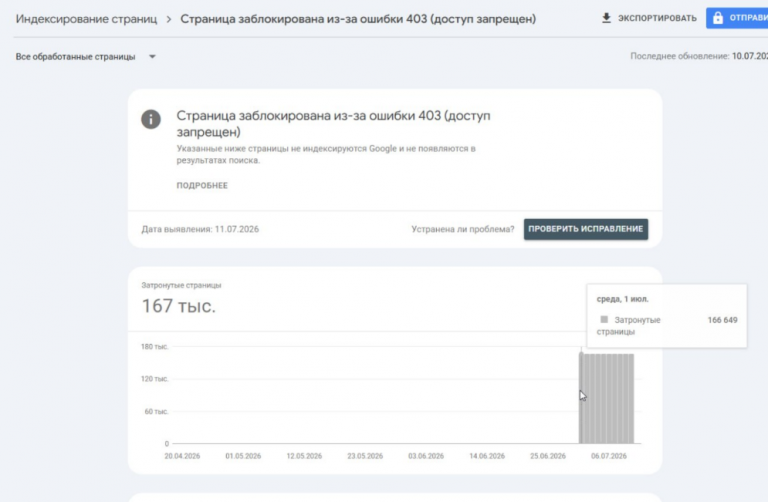Expand the Все обработанные страницы dropdown arrow
768x502 pixels.
point(152,56)
